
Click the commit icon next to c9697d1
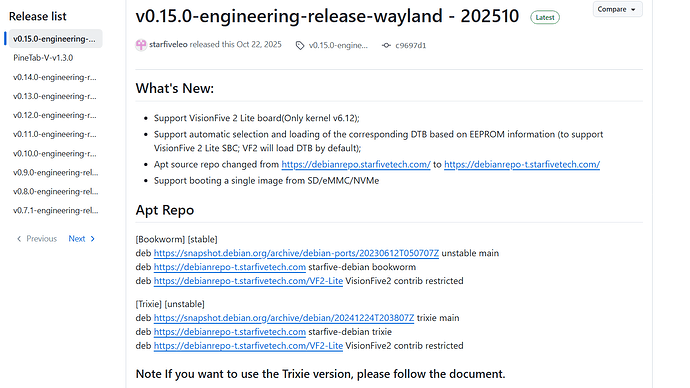coord(386,45)
